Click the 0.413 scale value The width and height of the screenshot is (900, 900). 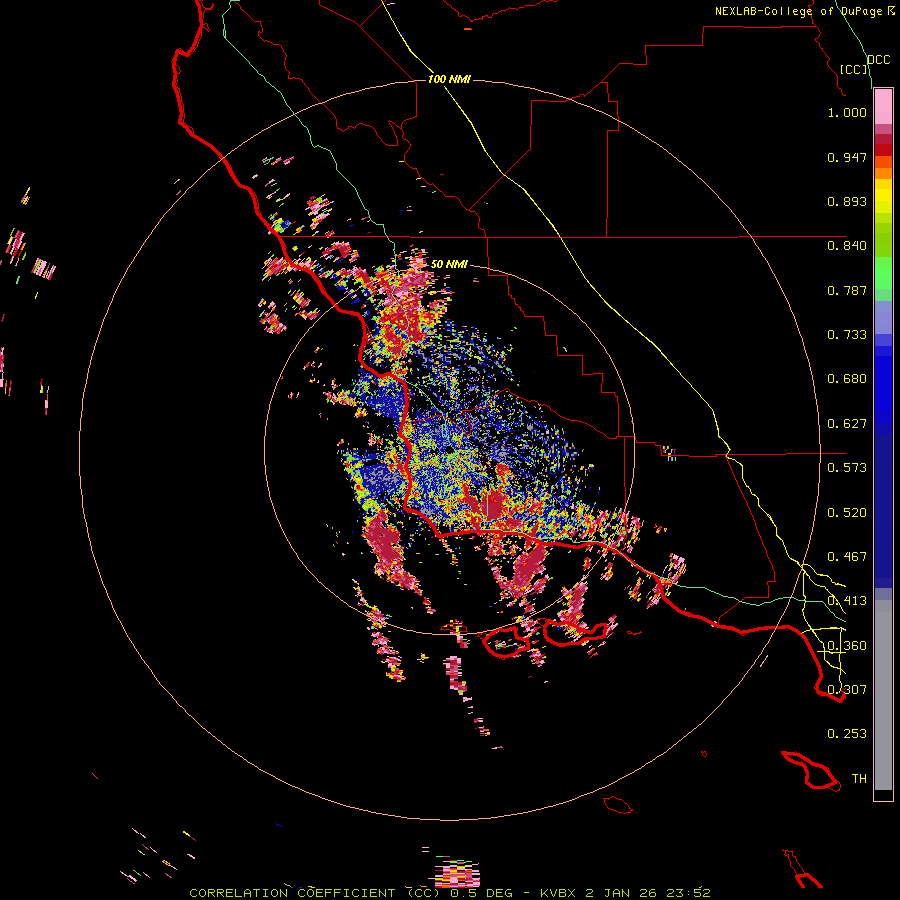tap(847, 601)
